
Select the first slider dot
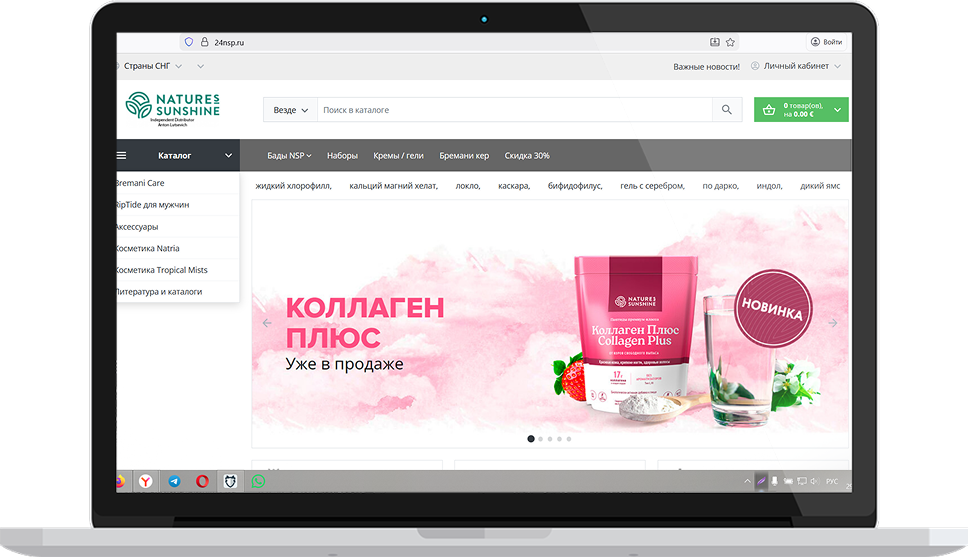(531, 439)
